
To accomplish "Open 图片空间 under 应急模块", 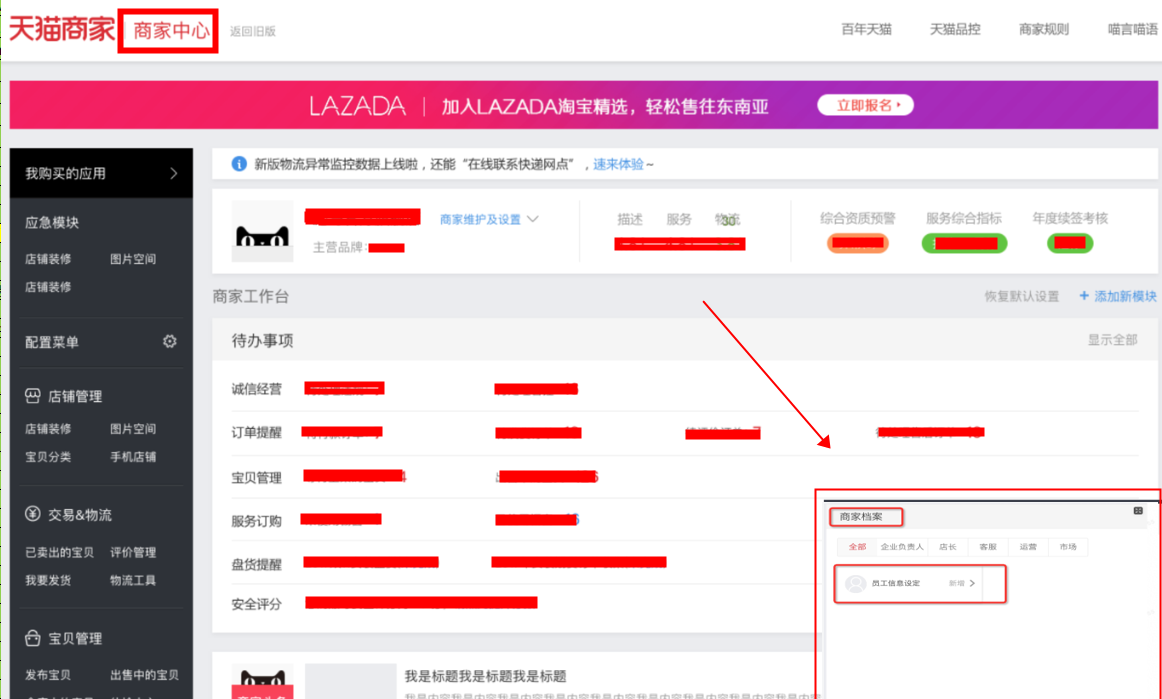I will pyautogui.click(x=133, y=259).
